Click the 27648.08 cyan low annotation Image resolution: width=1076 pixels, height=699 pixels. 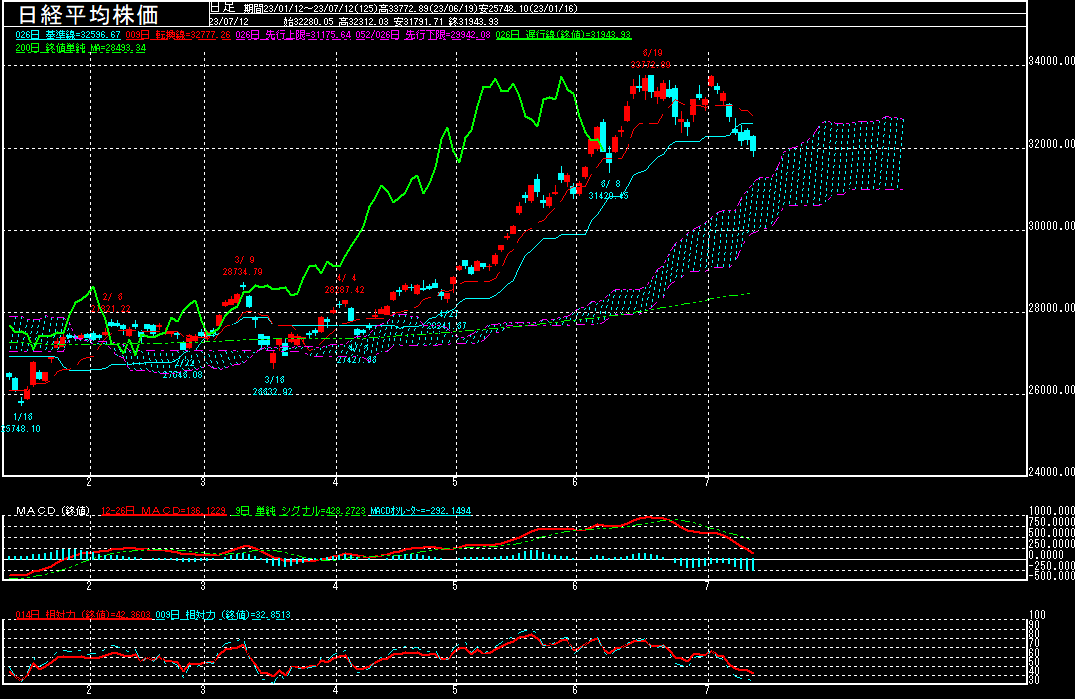183,375
